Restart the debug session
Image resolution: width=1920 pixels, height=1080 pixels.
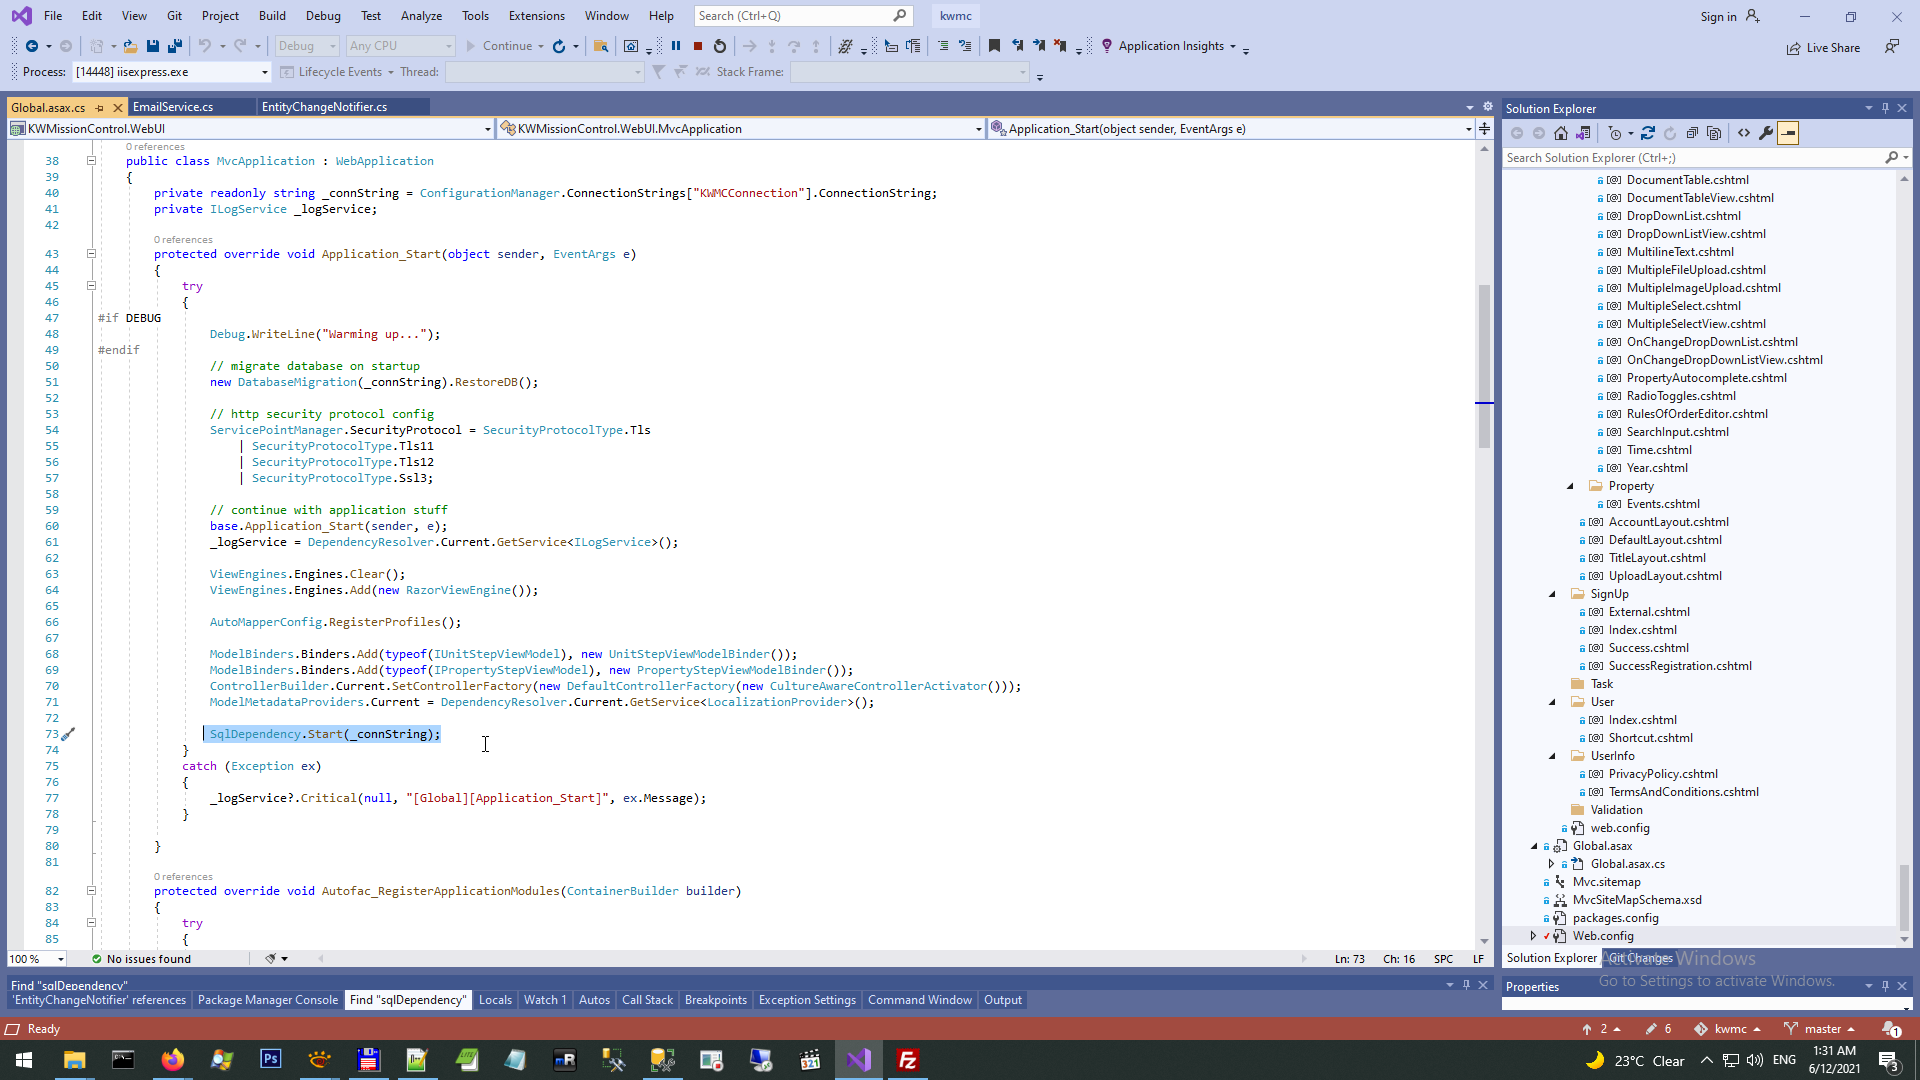click(720, 46)
